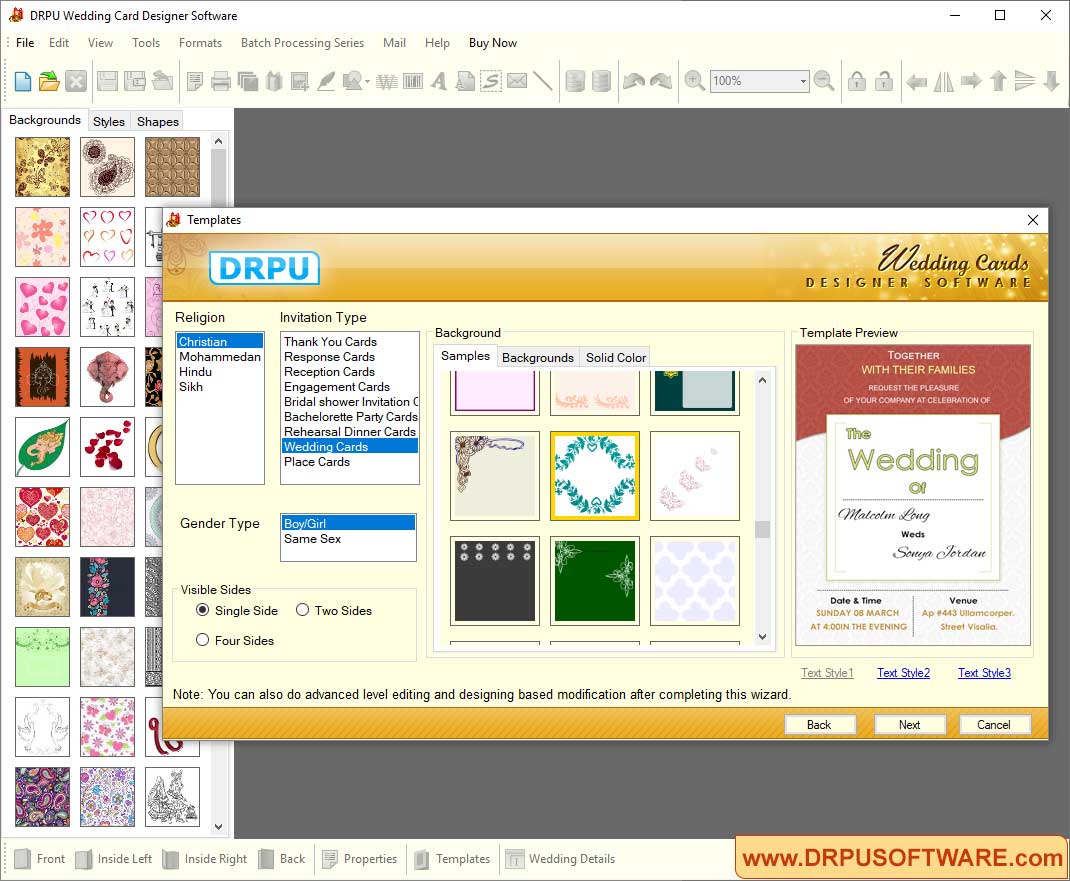The width and height of the screenshot is (1070, 881).
Task: Click the grey X close-document icon
Action: 76,81
